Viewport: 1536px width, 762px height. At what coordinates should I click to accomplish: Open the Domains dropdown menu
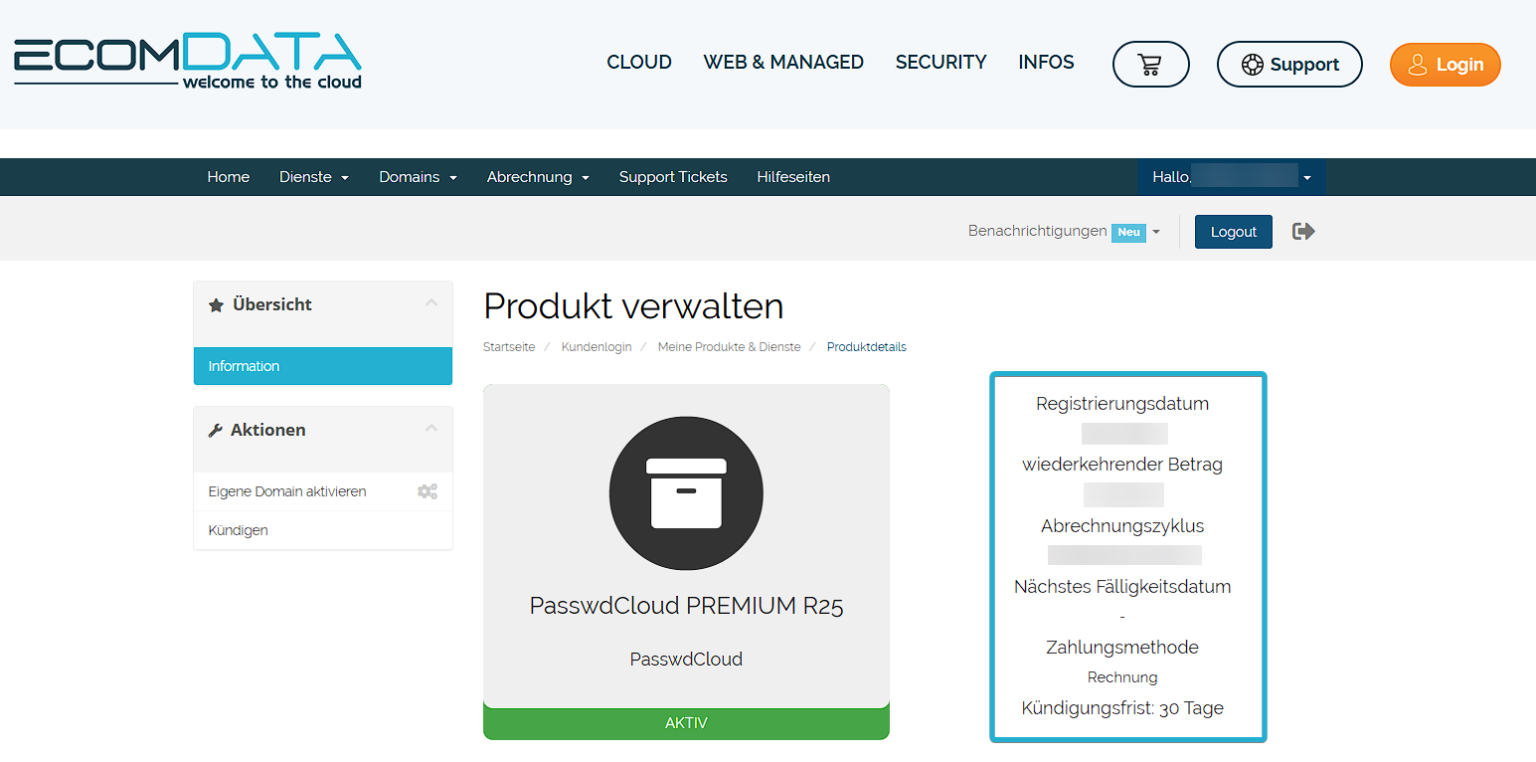(x=417, y=176)
